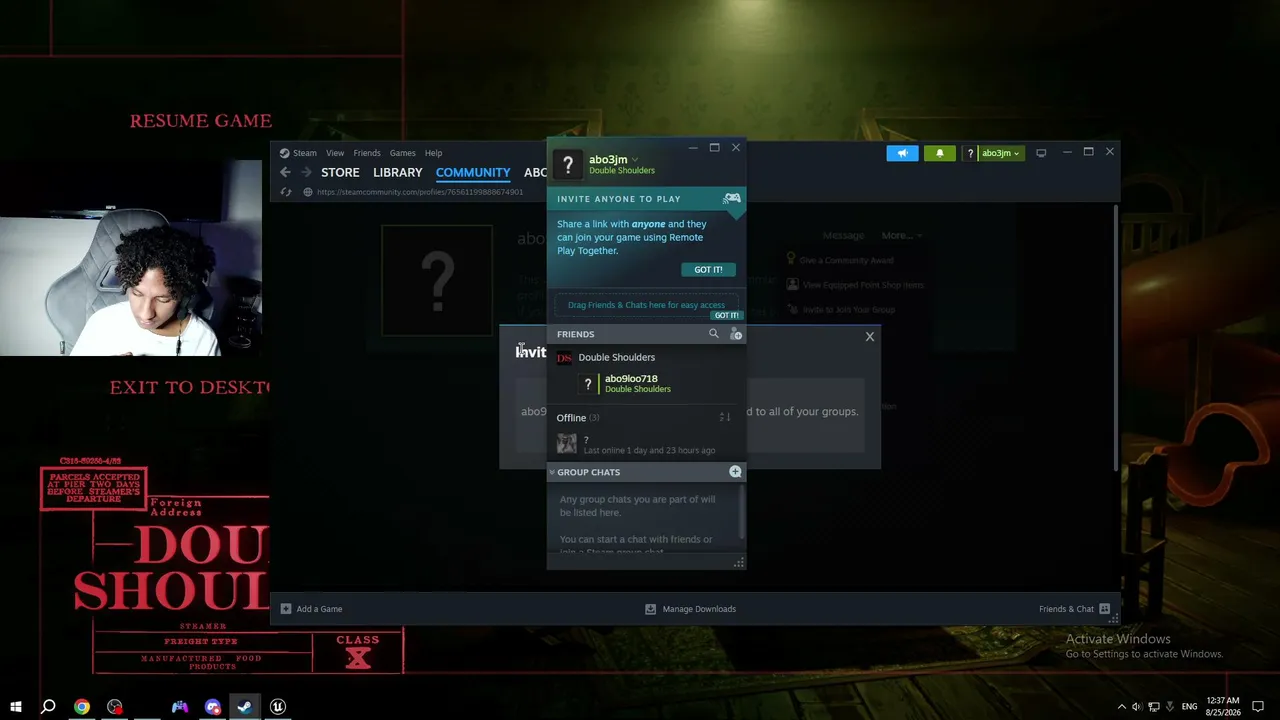Open the View menu
This screenshot has width=1280, height=720.
[335, 153]
